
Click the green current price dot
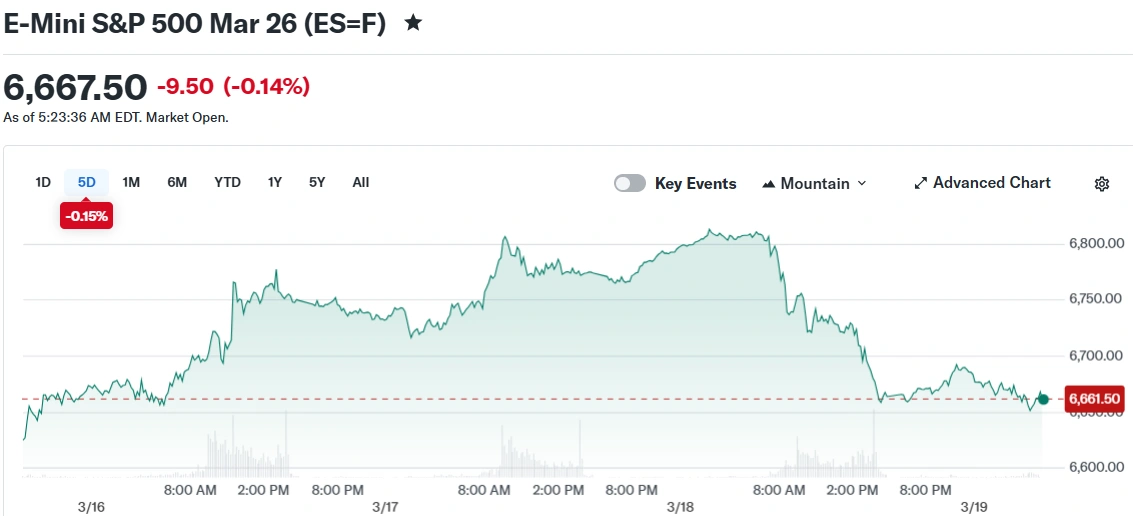click(1043, 399)
